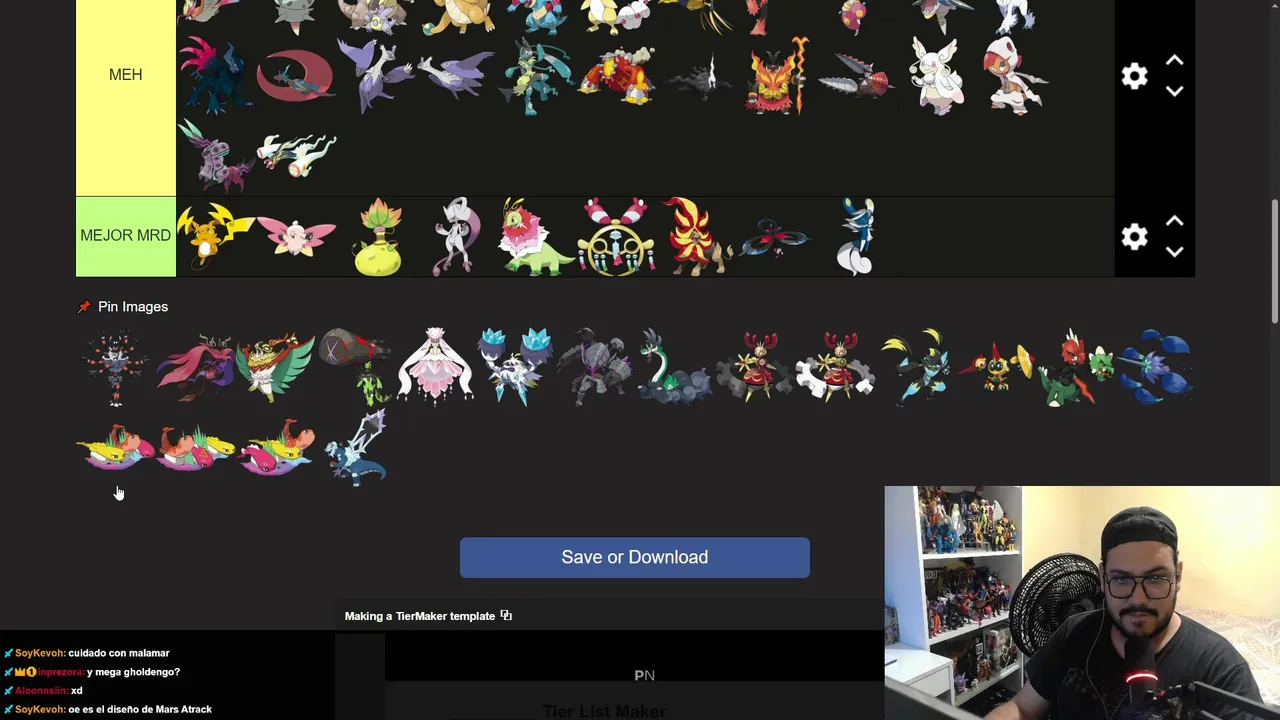Click the page's vertical scrollbar thumb
This screenshot has height=720, width=1280.
coord(1275,261)
